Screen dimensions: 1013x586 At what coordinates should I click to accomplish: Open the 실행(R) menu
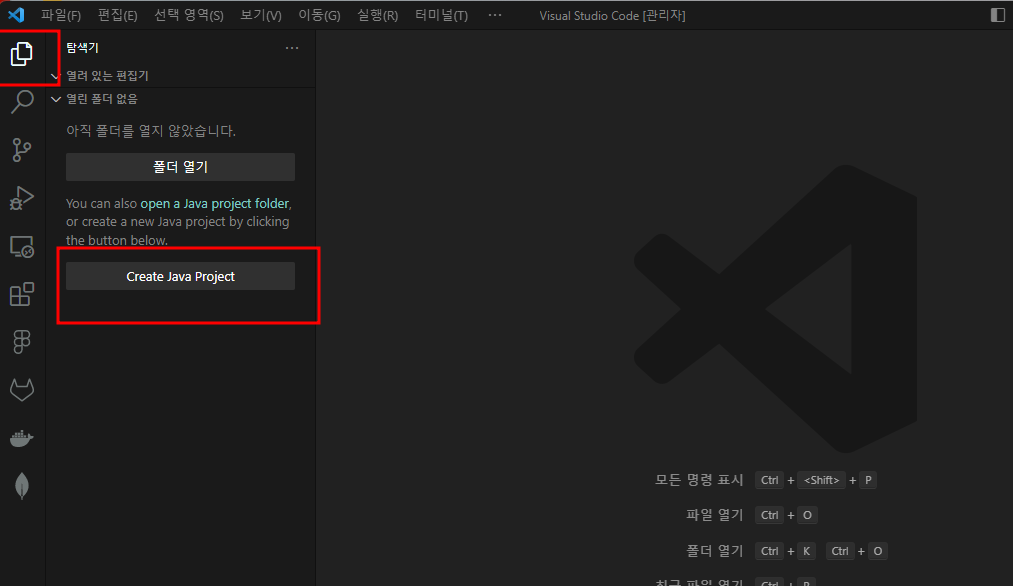pyautogui.click(x=377, y=15)
